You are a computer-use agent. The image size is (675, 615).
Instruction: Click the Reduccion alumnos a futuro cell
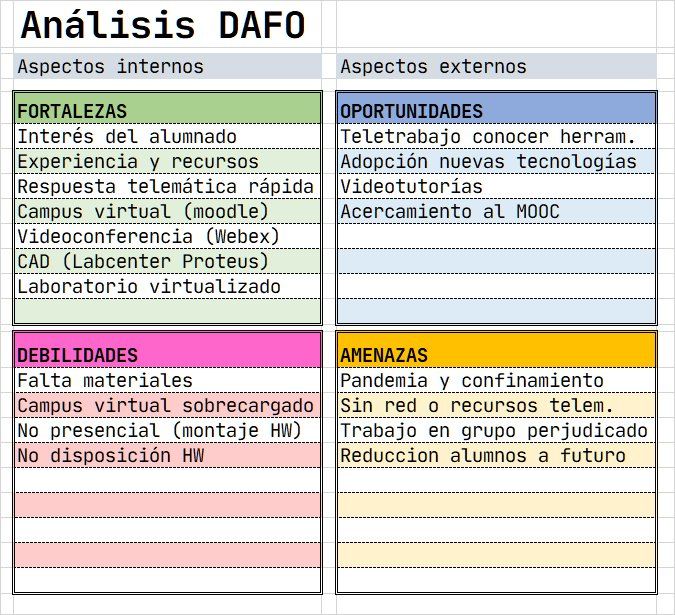496,455
